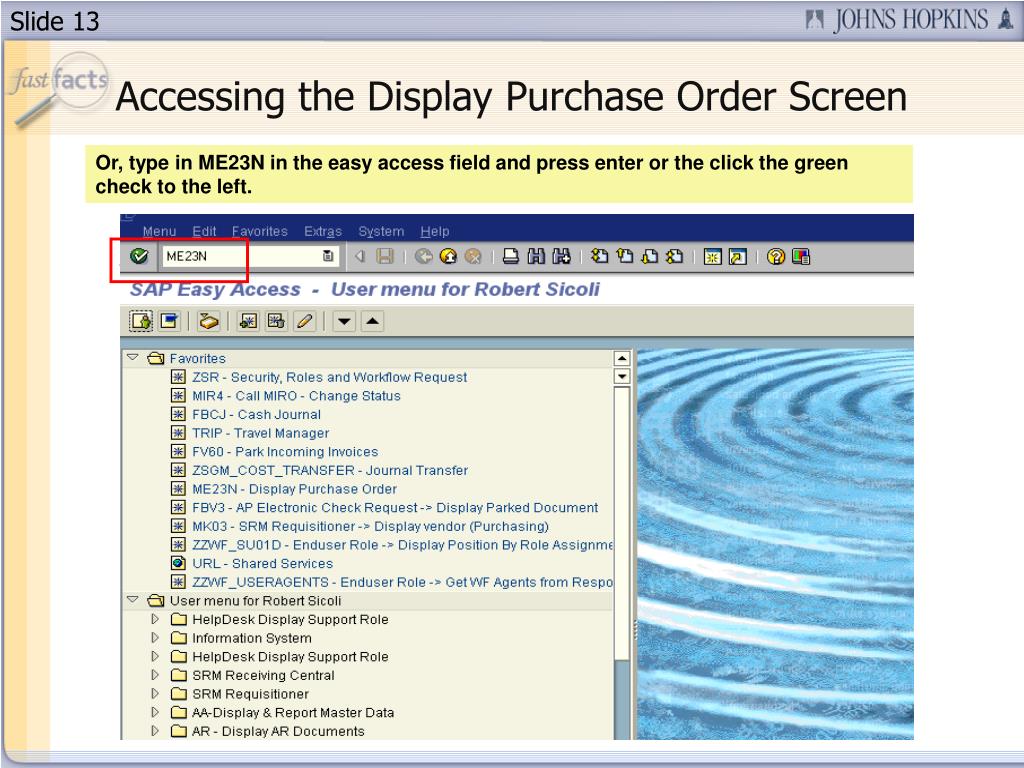Expand the SRM Requisitioner folder
This screenshot has height=768, width=1024.
pos(155,694)
